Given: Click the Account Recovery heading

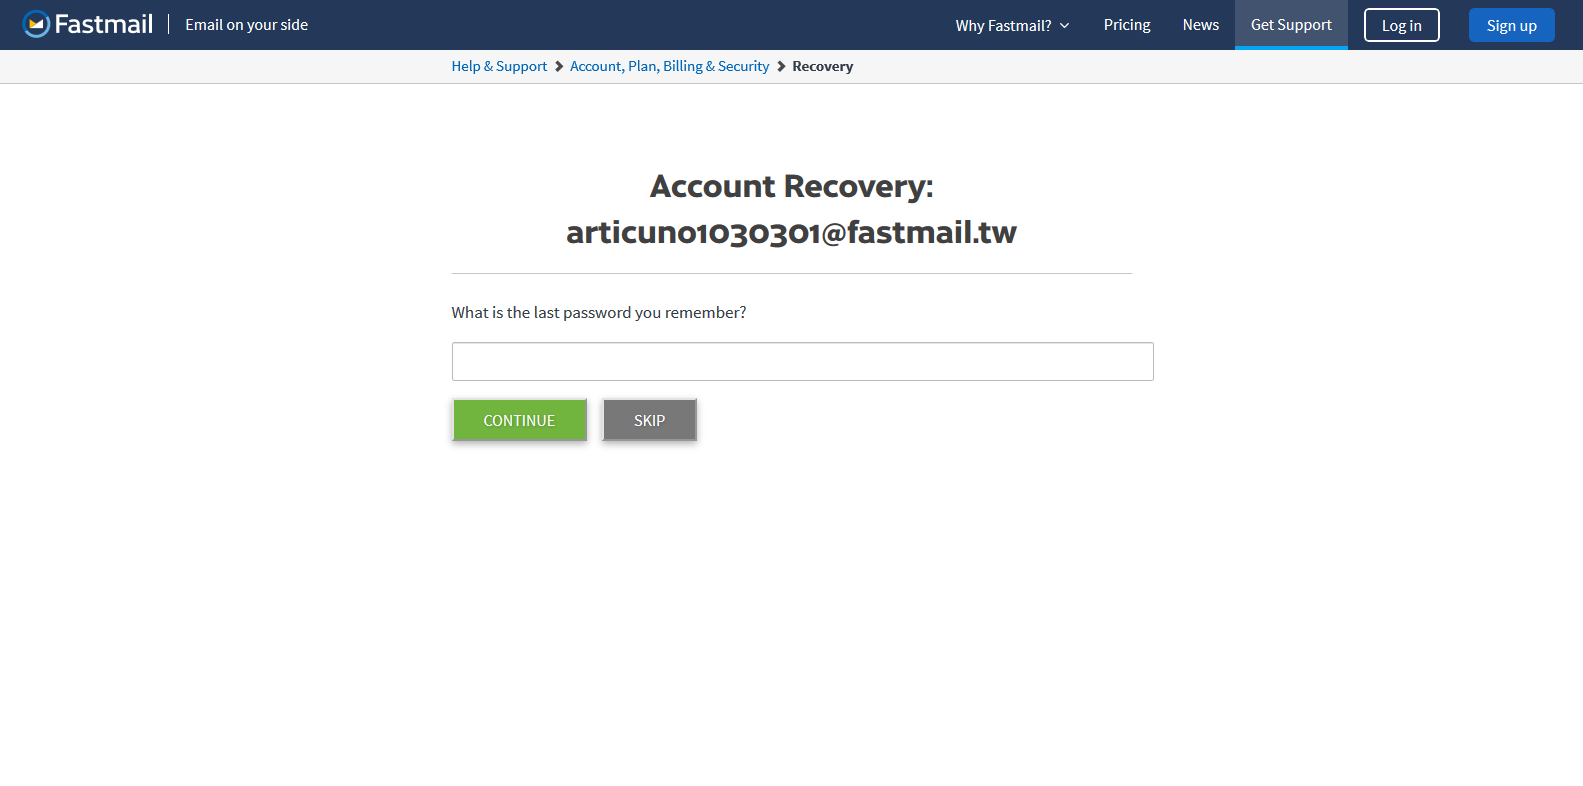Looking at the screenshot, I should 791,186.
